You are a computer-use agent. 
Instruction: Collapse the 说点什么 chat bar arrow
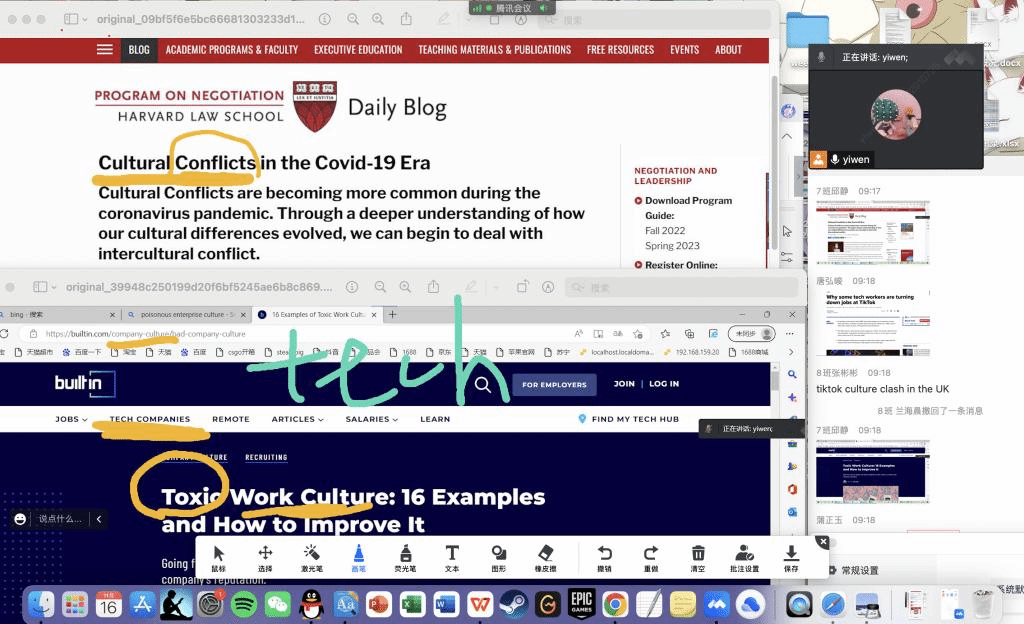pos(99,519)
